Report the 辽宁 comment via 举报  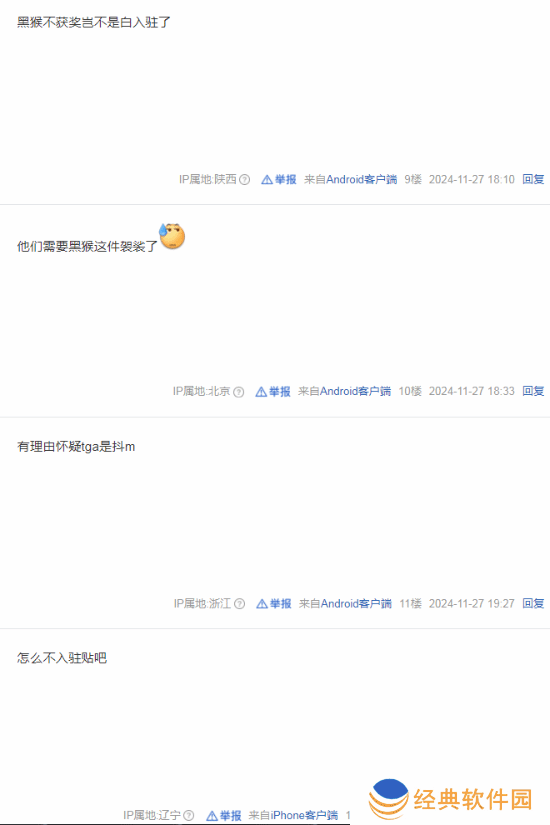[224, 815]
